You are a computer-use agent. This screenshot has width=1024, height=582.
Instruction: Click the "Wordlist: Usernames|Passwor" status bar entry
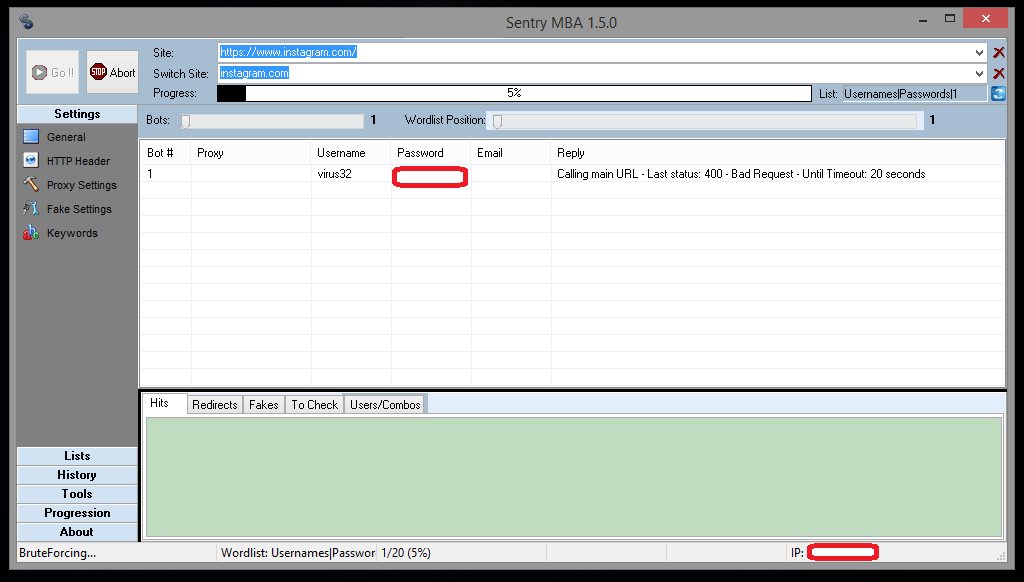298,553
